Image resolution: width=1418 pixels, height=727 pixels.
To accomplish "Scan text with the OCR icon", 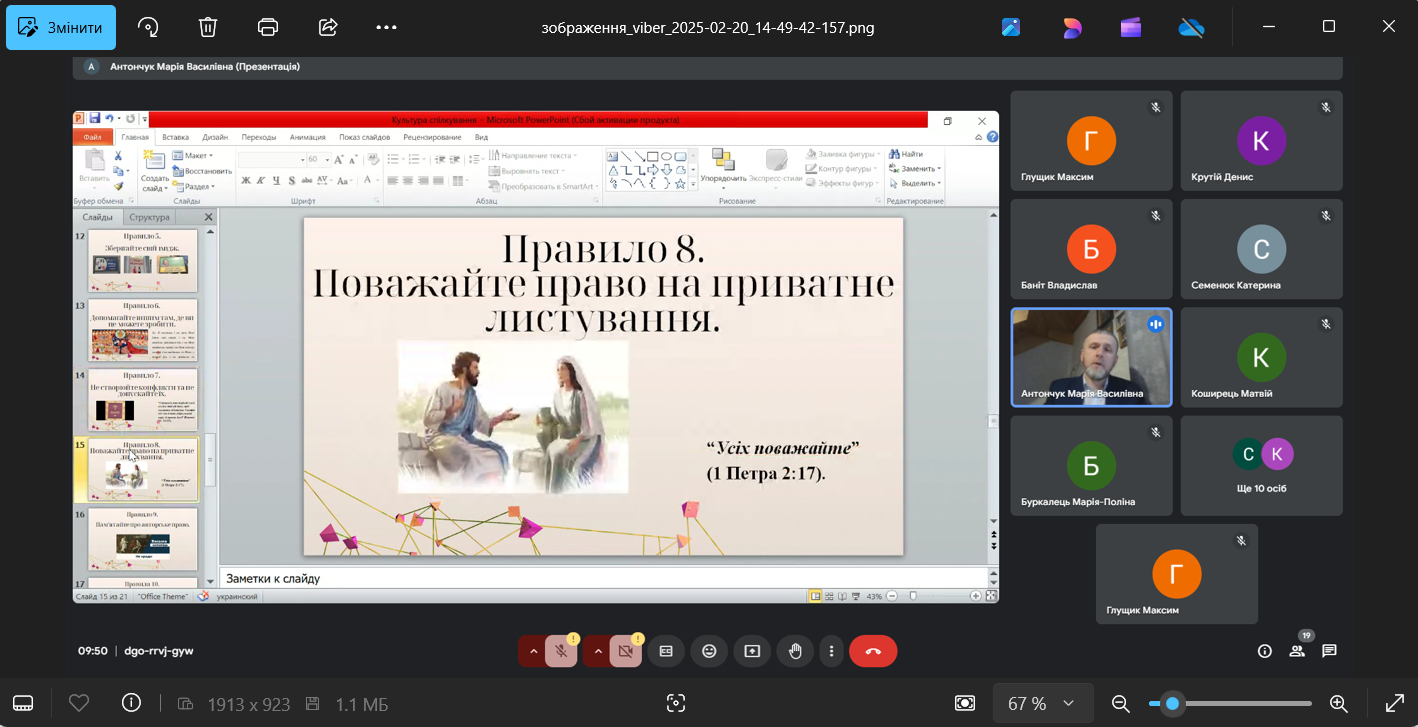I will 676,703.
